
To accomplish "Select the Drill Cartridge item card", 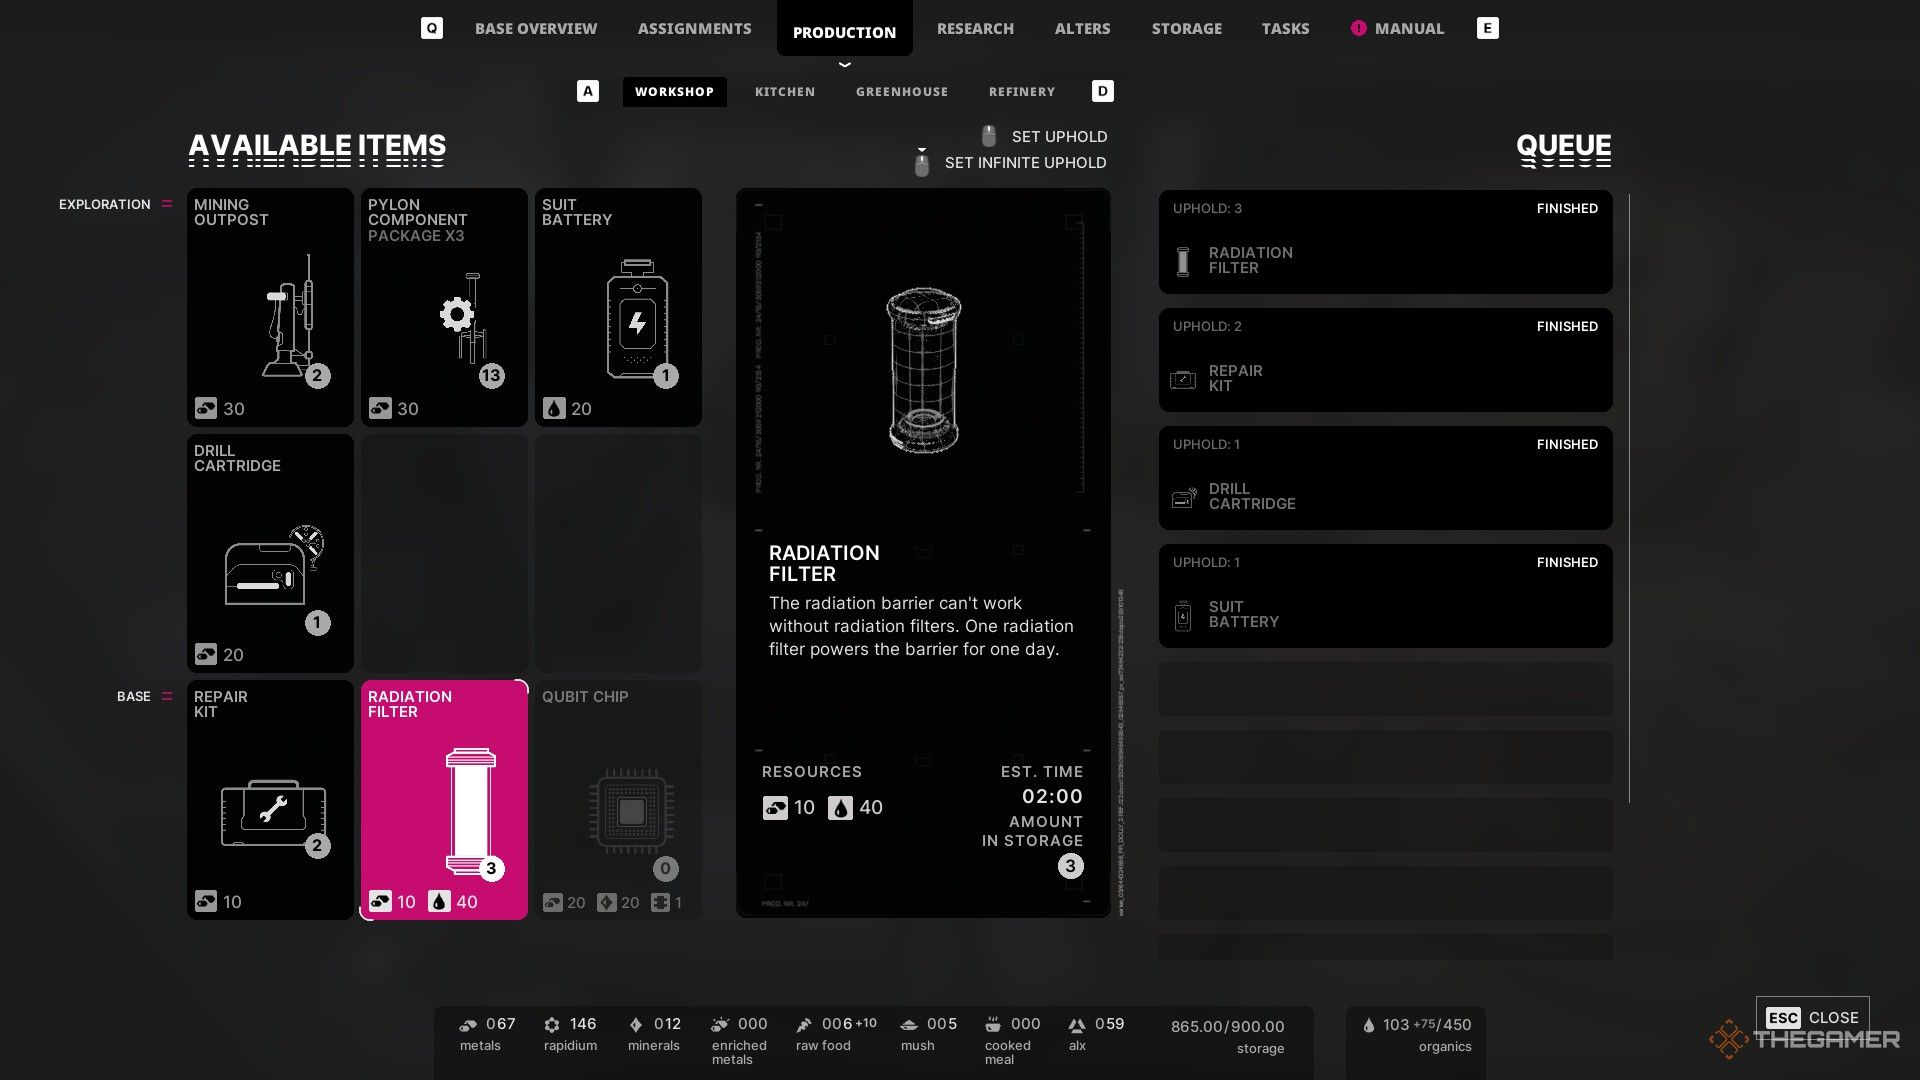I will 270,553.
